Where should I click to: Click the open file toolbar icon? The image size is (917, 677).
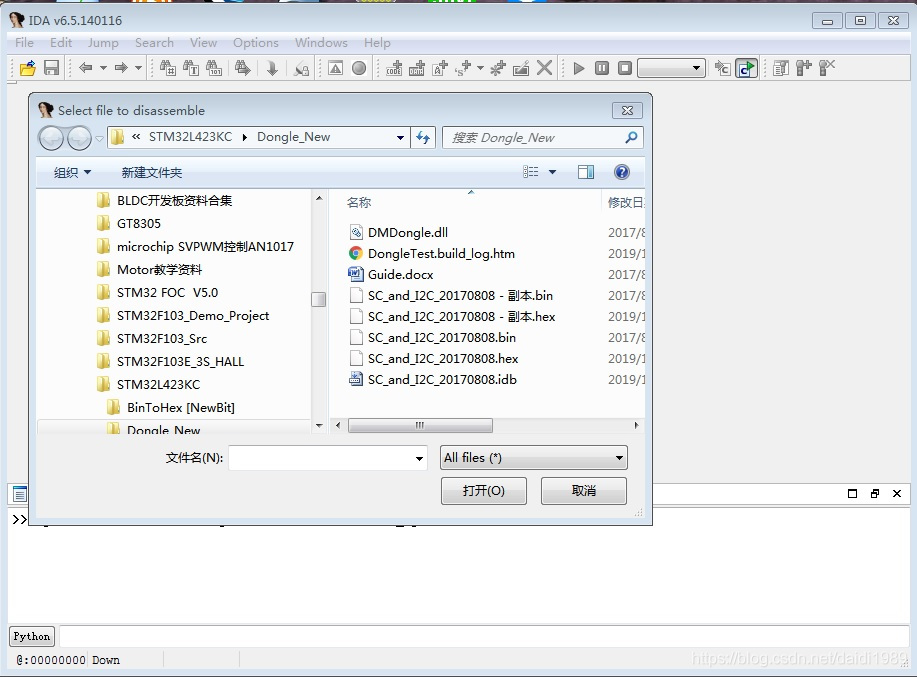coord(27,68)
